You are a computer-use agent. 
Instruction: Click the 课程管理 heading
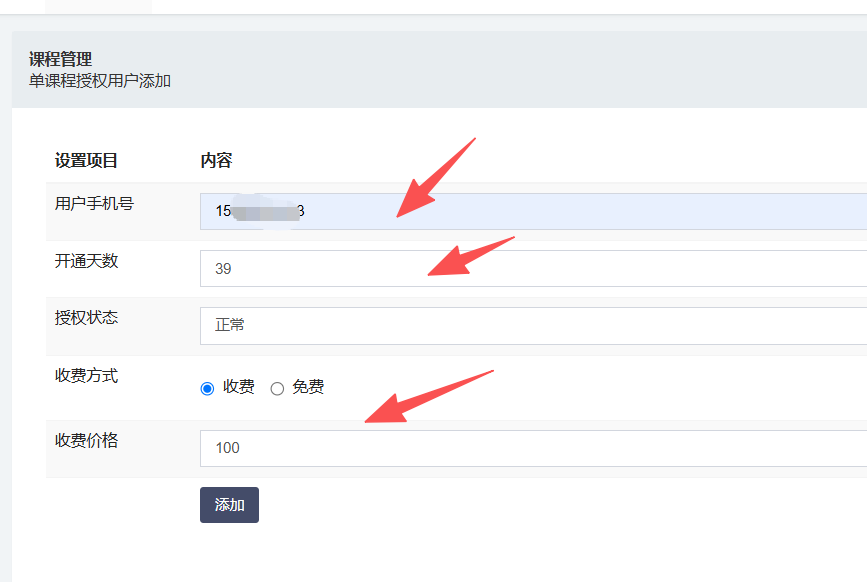pos(60,60)
